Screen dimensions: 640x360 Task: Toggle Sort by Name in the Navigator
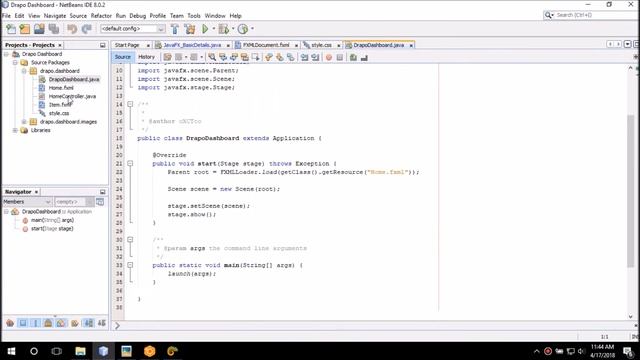pyautogui.click(x=89, y=323)
